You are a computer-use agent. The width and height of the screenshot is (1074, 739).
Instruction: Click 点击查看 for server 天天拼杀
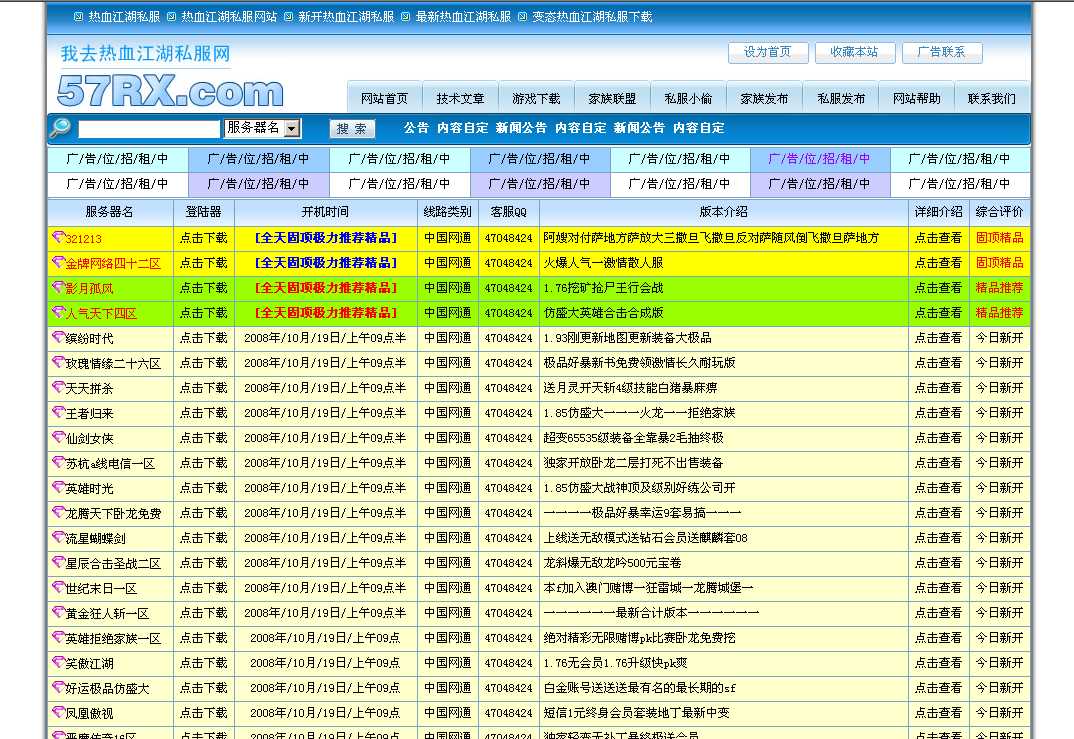point(938,388)
